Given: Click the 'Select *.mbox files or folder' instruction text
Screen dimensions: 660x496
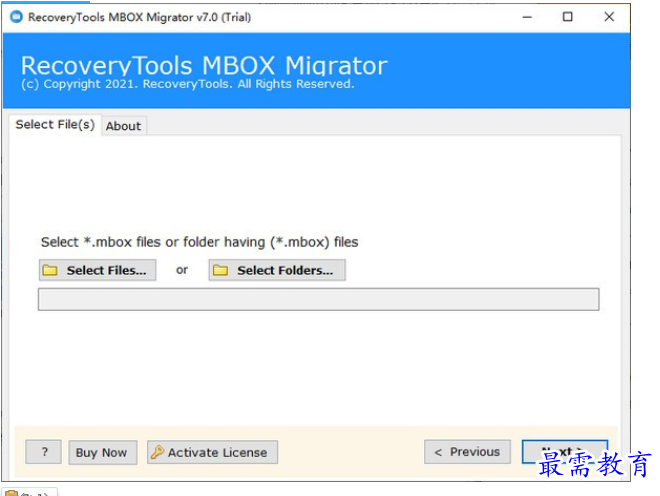Looking at the screenshot, I should point(200,242).
